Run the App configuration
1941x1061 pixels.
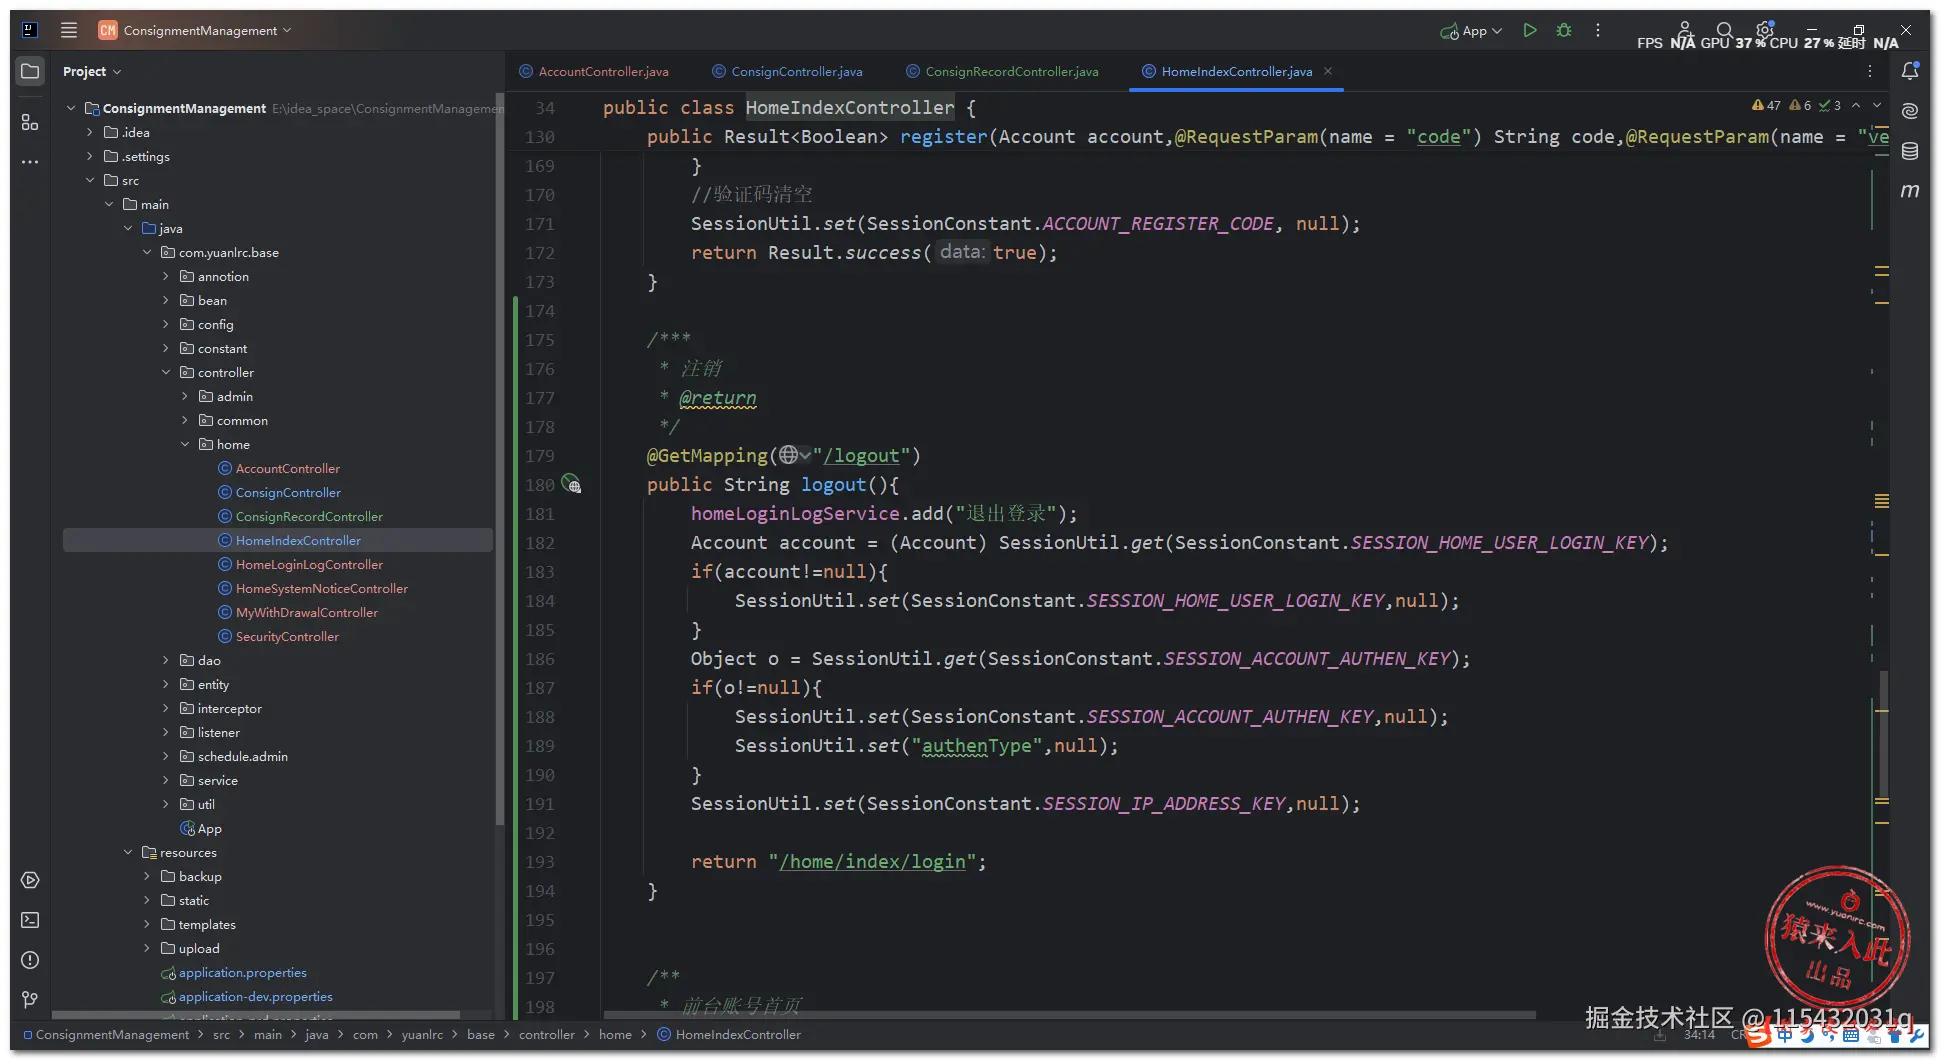pos(1529,30)
